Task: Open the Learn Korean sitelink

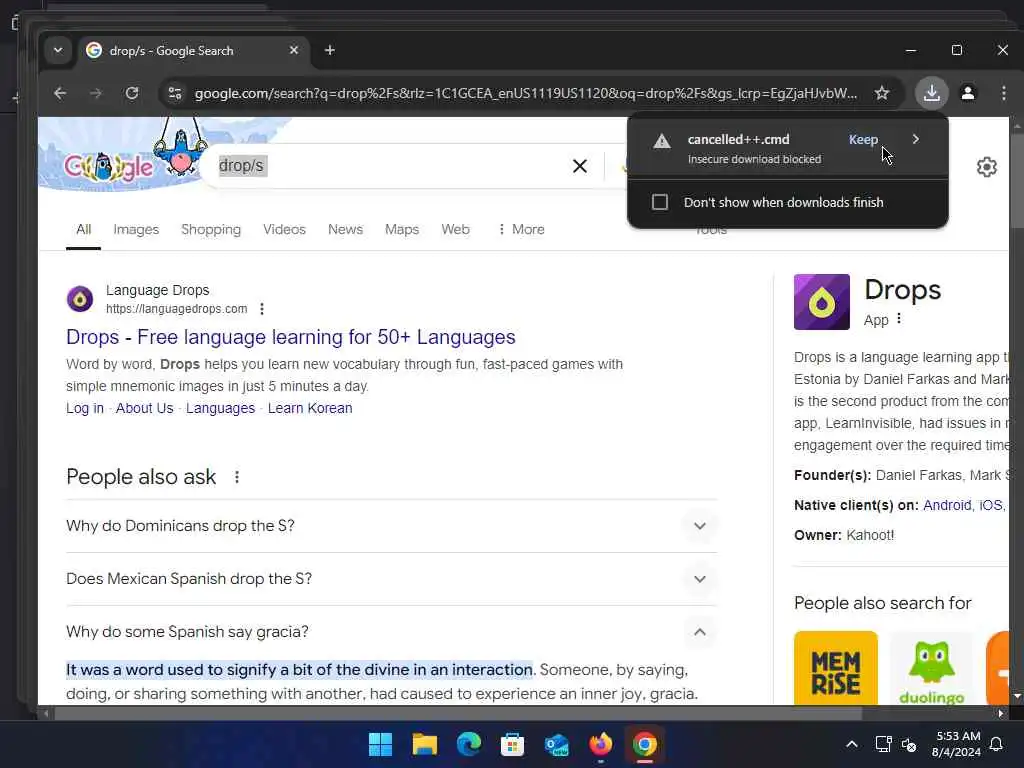Action: click(x=310, y=408)
